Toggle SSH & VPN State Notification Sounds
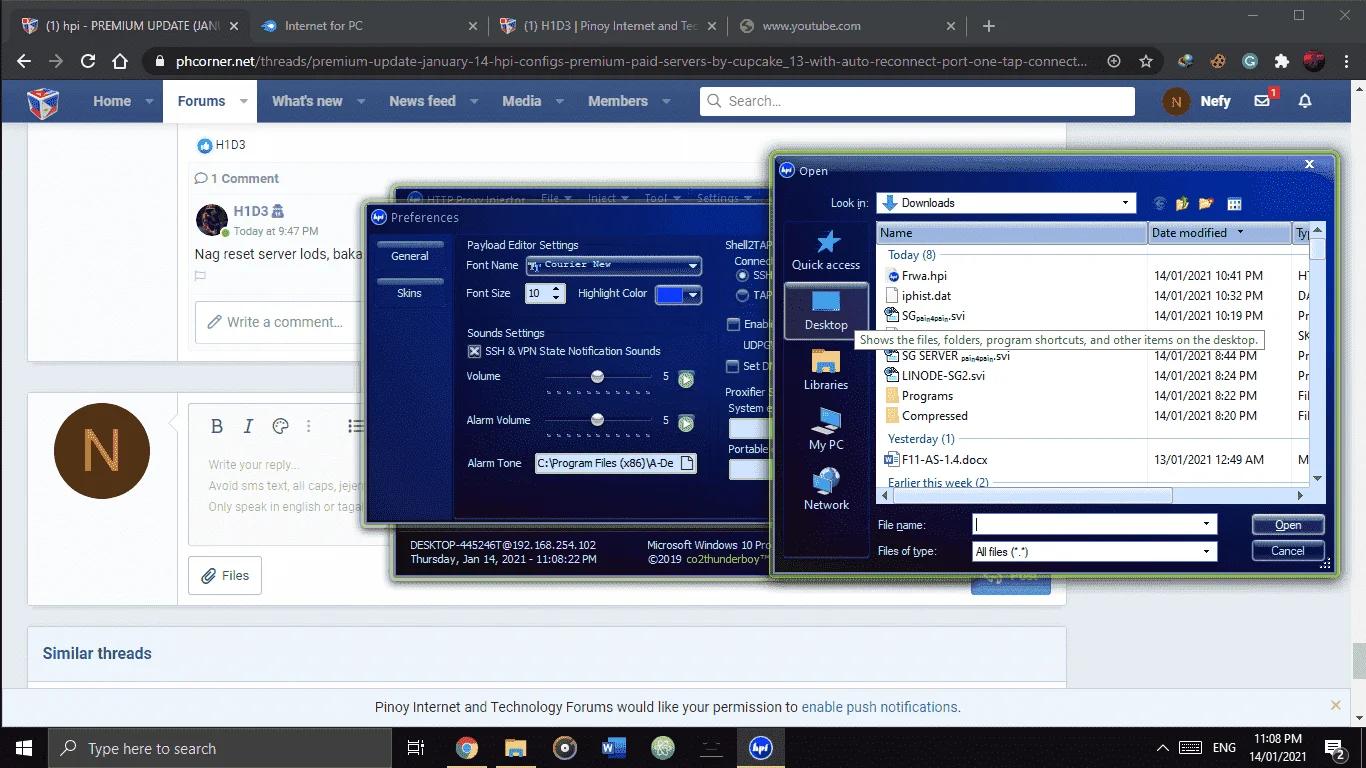Image resolution: width=1366 pixels, height=768 pixels. click(x=475, y=352)
